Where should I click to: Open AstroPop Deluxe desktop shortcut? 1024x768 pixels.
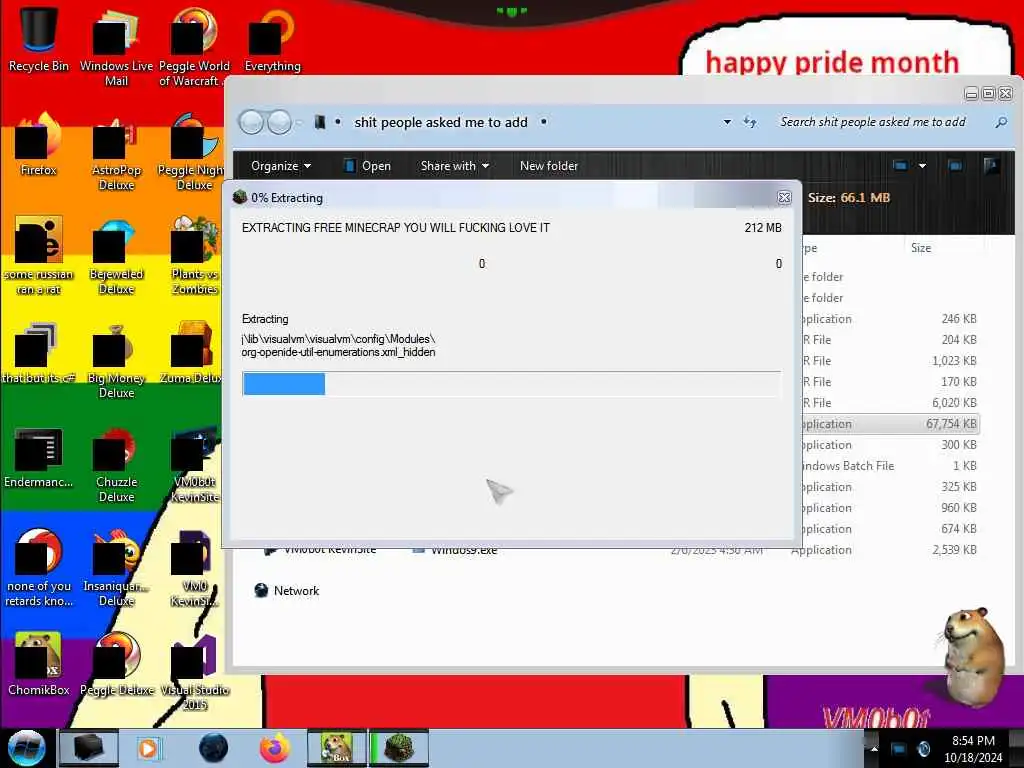pos(116,152)
